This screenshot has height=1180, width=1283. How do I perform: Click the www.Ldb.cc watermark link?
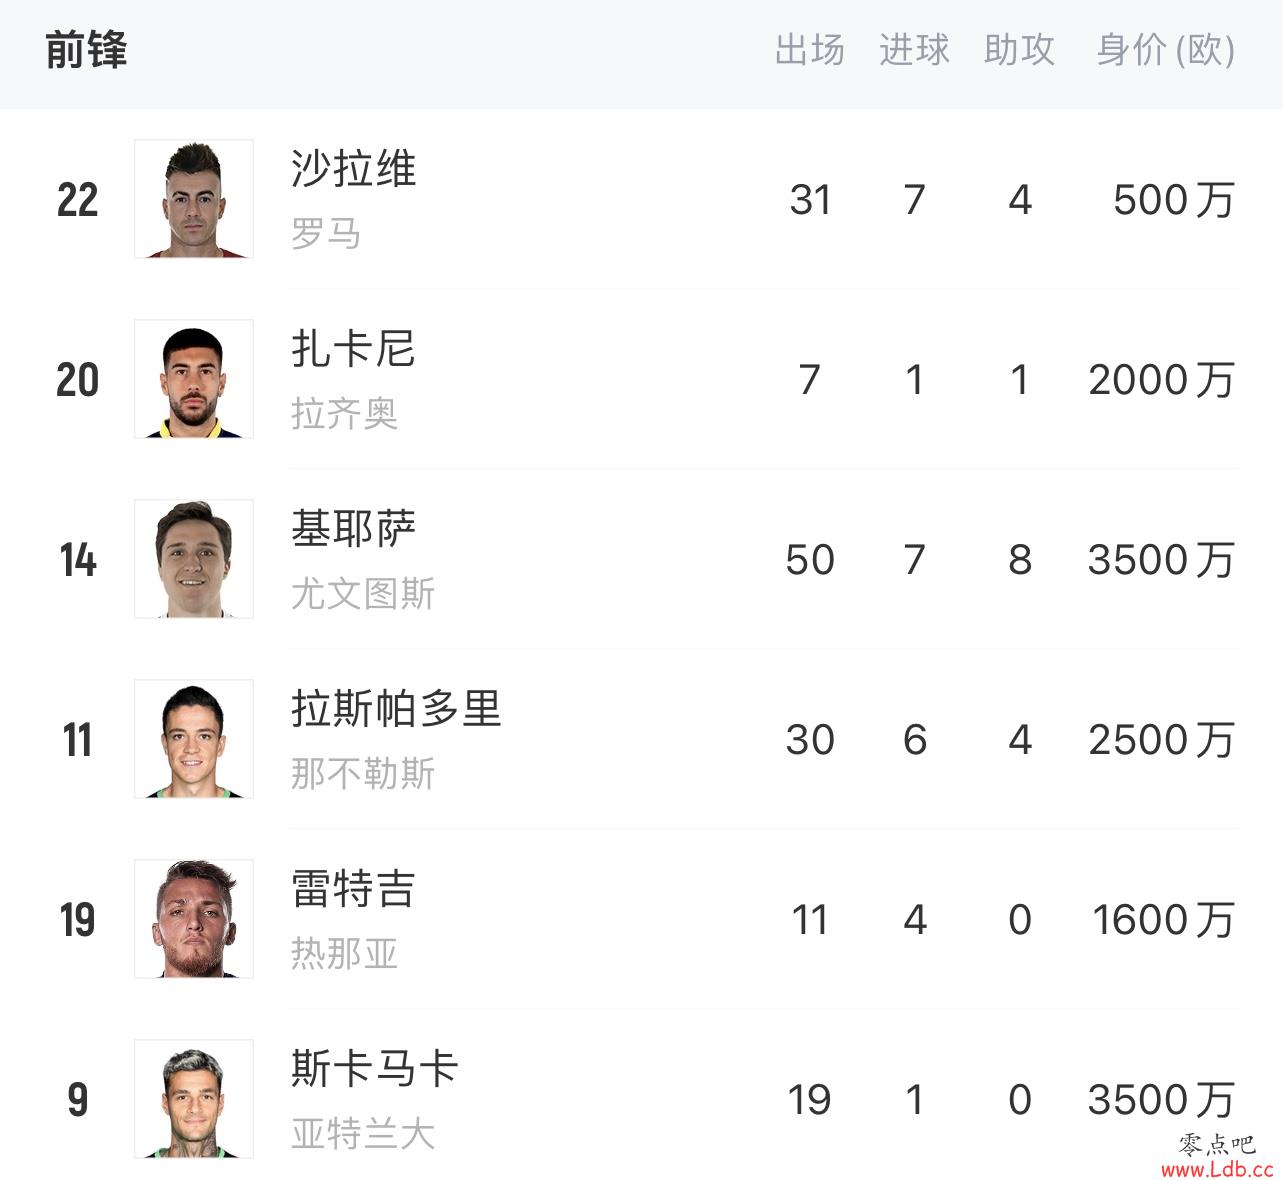(x=1217, y=1169)
